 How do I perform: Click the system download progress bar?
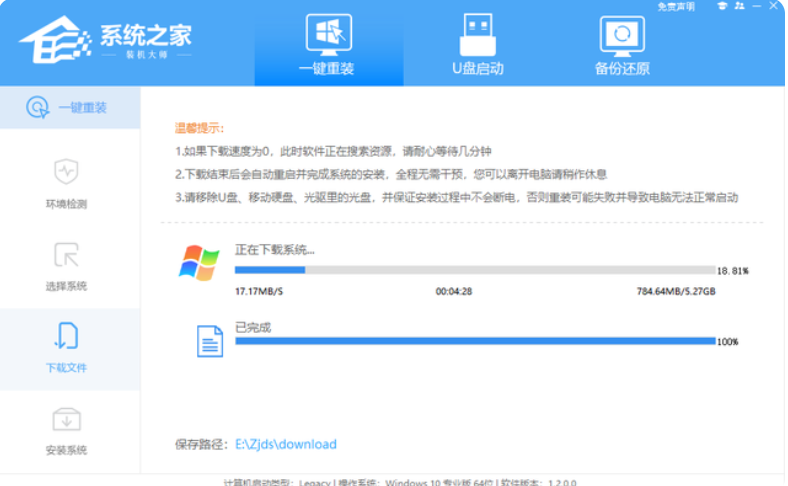[475, 270]
